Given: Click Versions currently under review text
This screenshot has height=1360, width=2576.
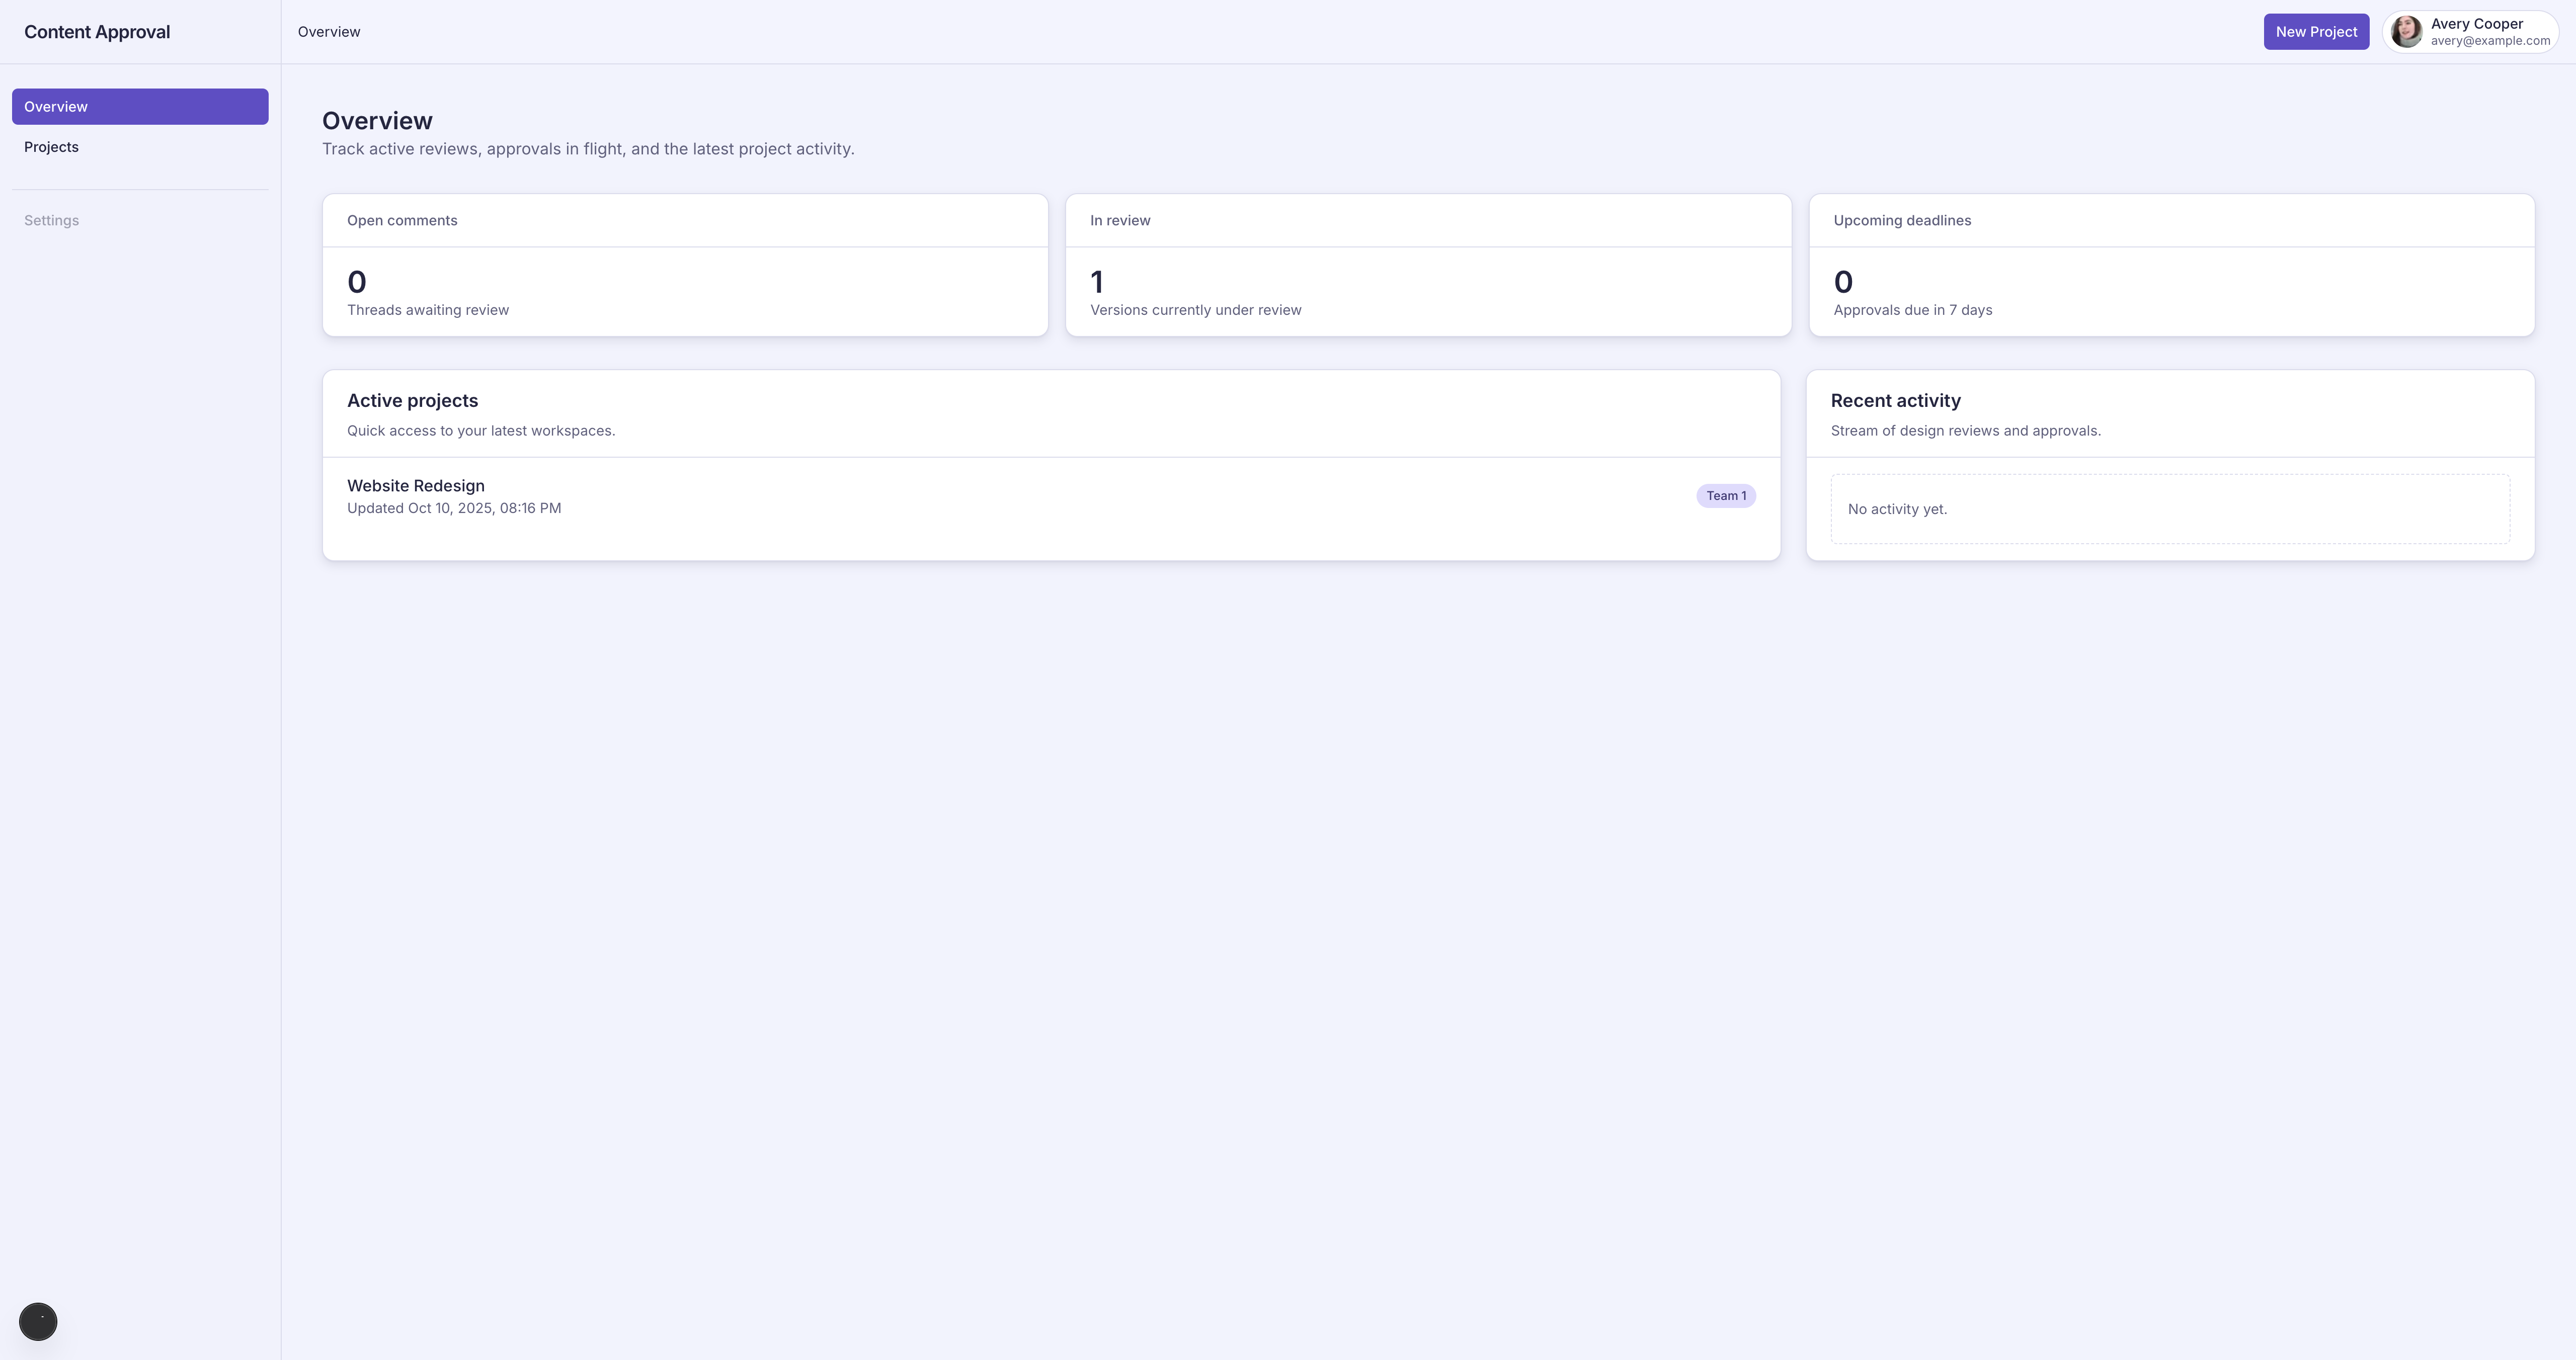Looking at the screenshot, I should pyautogui.click(x=1195, y=310).
